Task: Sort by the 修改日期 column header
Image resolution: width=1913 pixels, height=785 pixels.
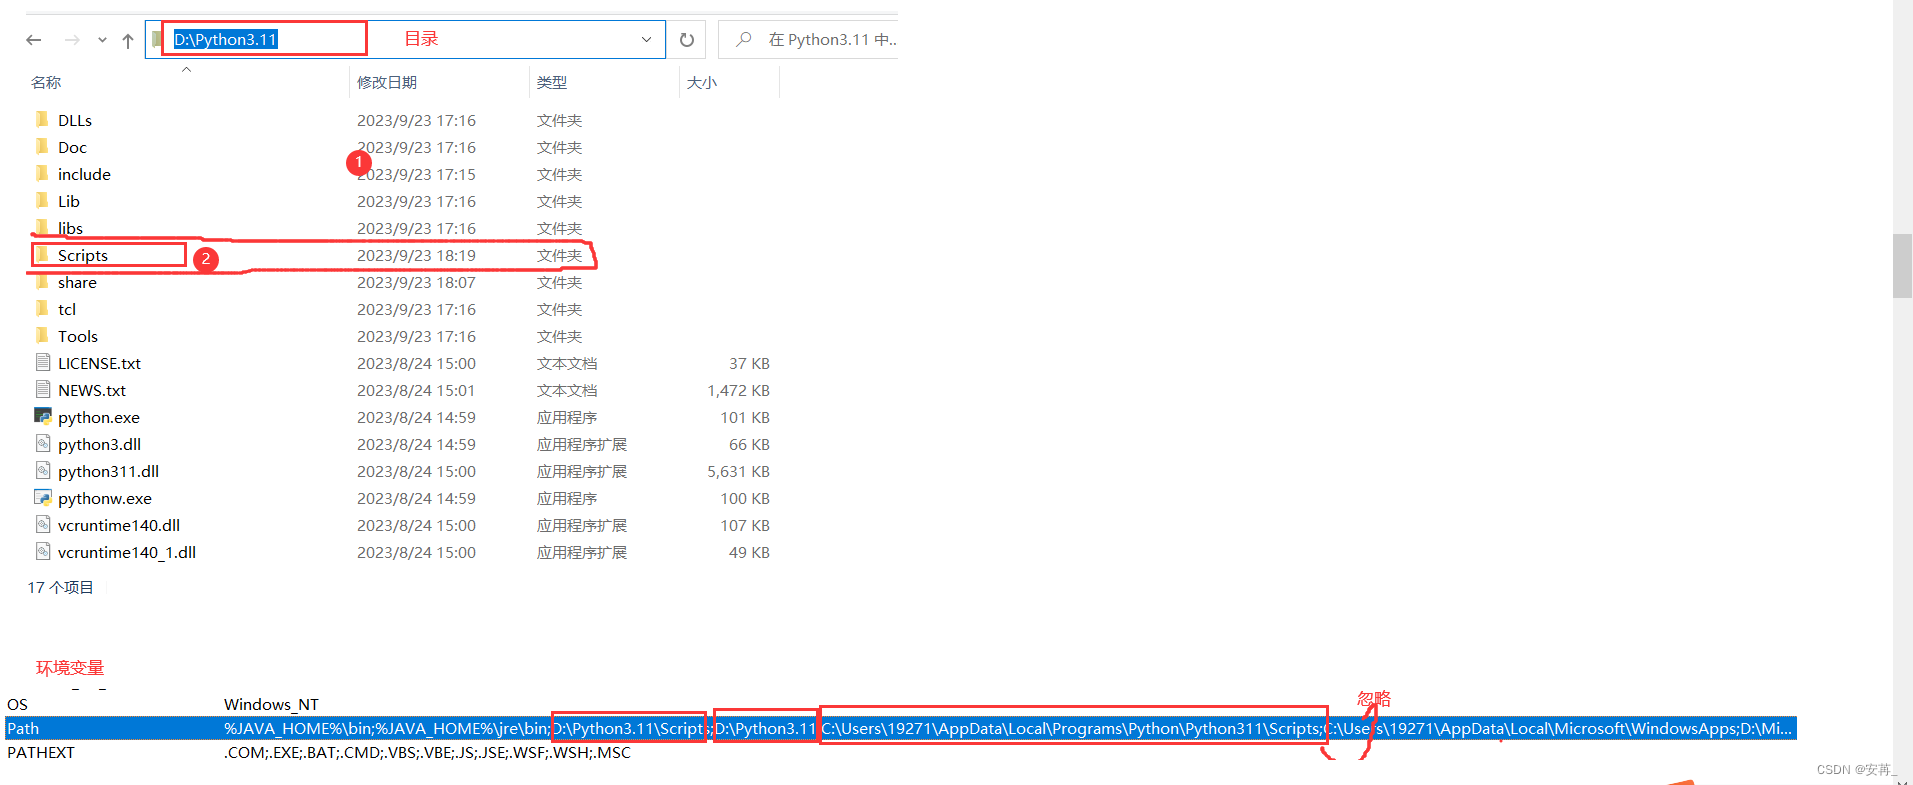Action: 387,82
